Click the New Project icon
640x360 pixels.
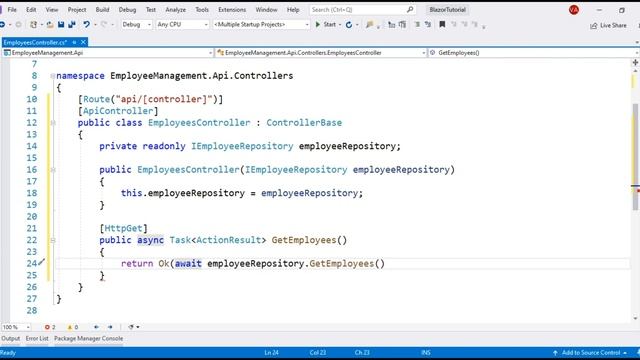pos(33,25)
